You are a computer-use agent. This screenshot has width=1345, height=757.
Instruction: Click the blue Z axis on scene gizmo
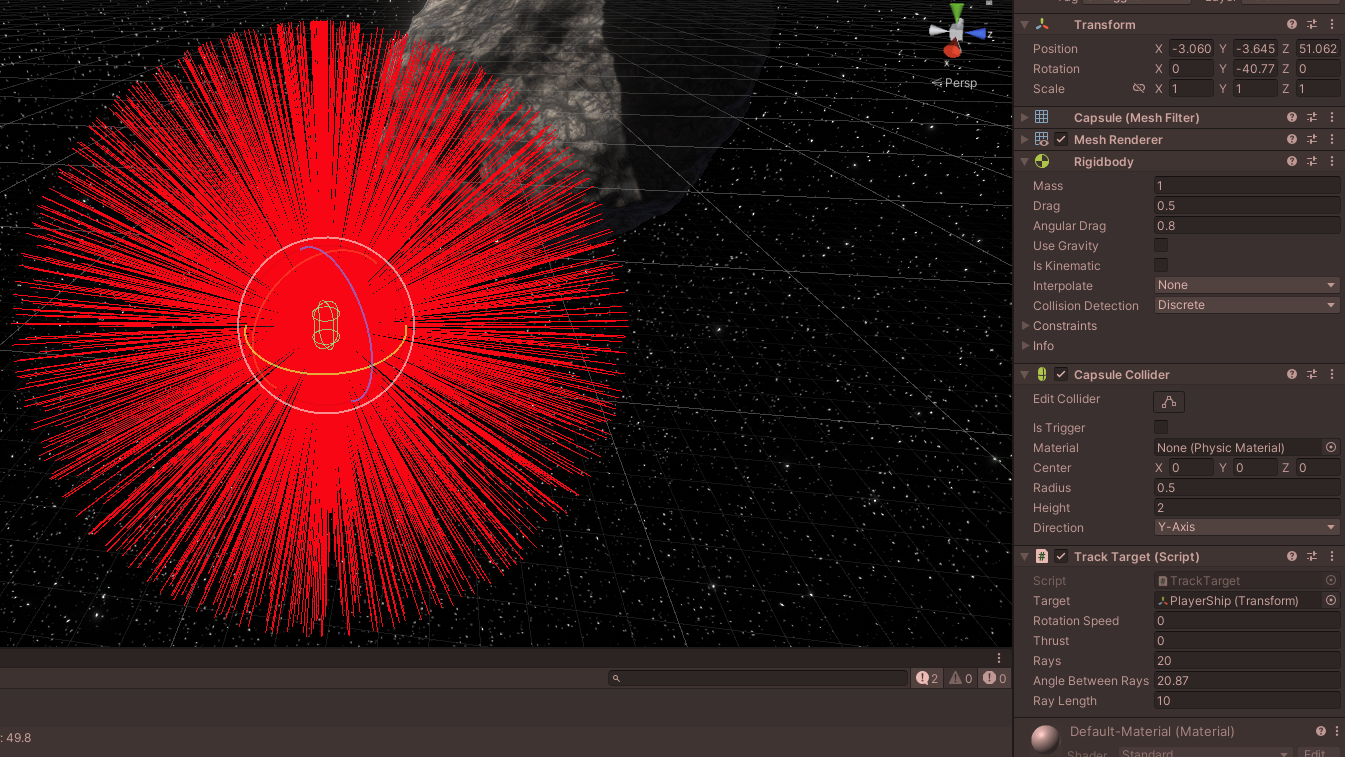980,34
